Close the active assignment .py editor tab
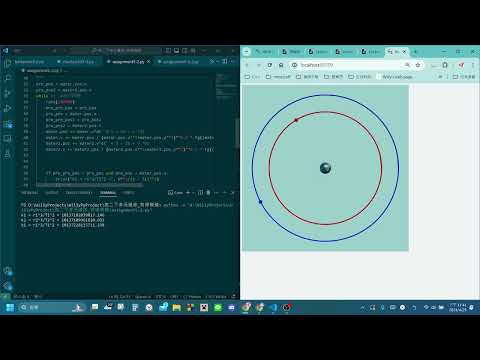Viewport: 480px width, 360px height. click(x=149, y=62)
